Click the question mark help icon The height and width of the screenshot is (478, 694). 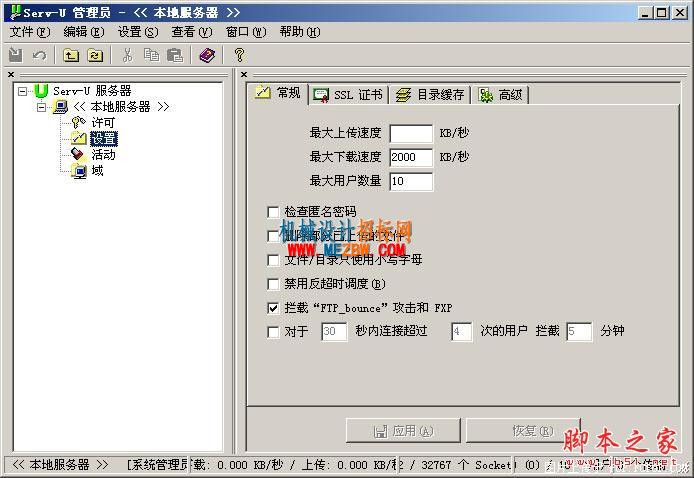pos(239,55)
